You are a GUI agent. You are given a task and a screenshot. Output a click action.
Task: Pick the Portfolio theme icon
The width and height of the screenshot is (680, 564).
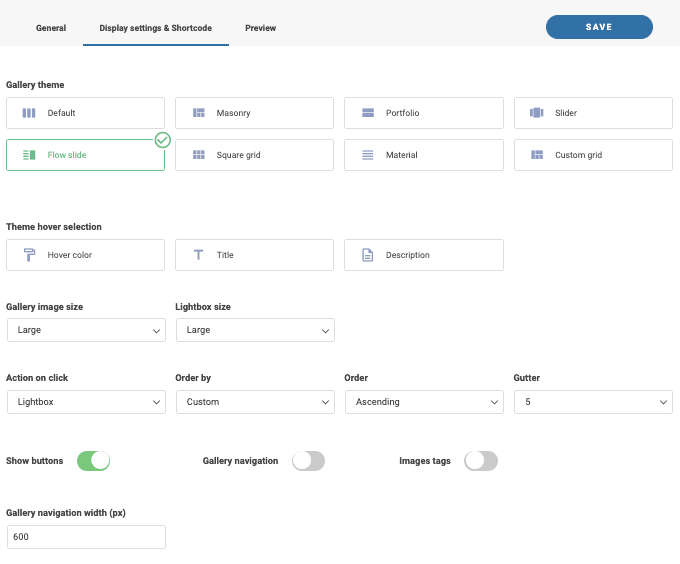click(368, 113)
